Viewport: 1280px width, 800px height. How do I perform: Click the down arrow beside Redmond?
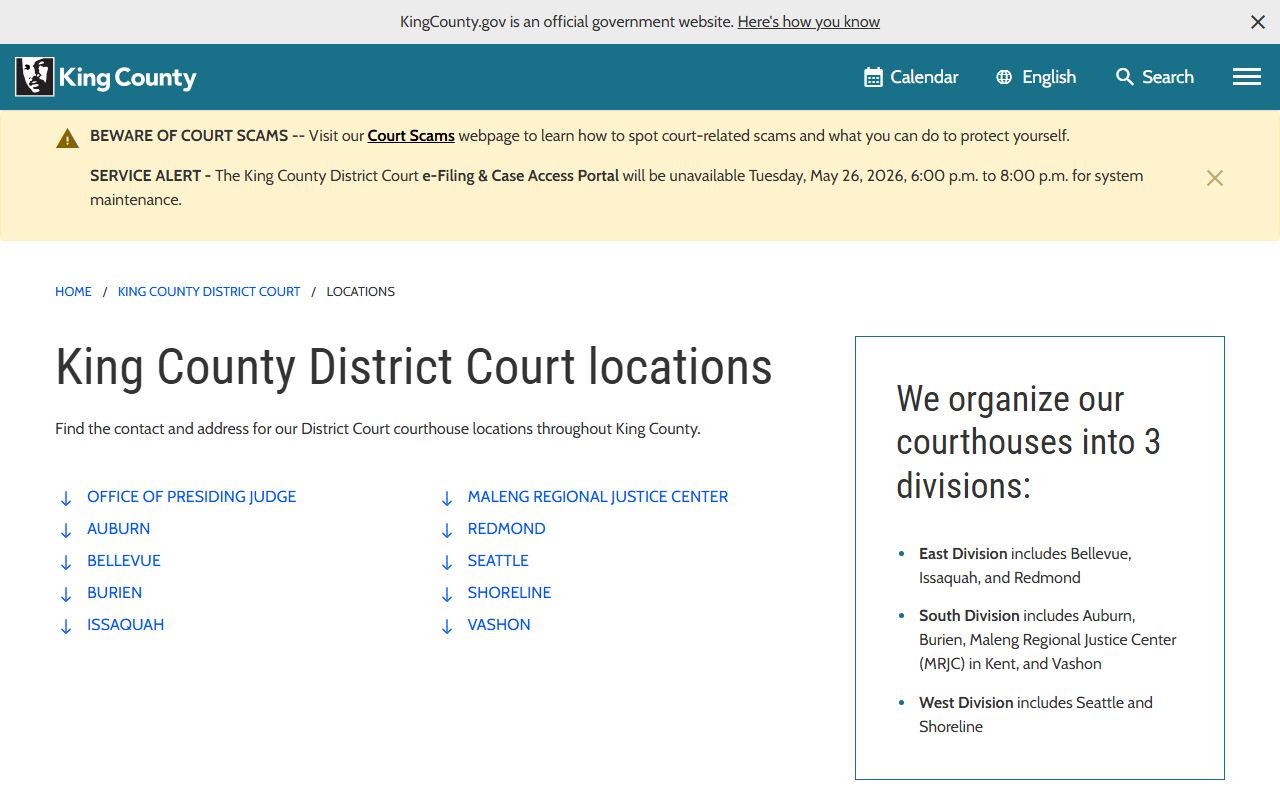pos(447,530)
